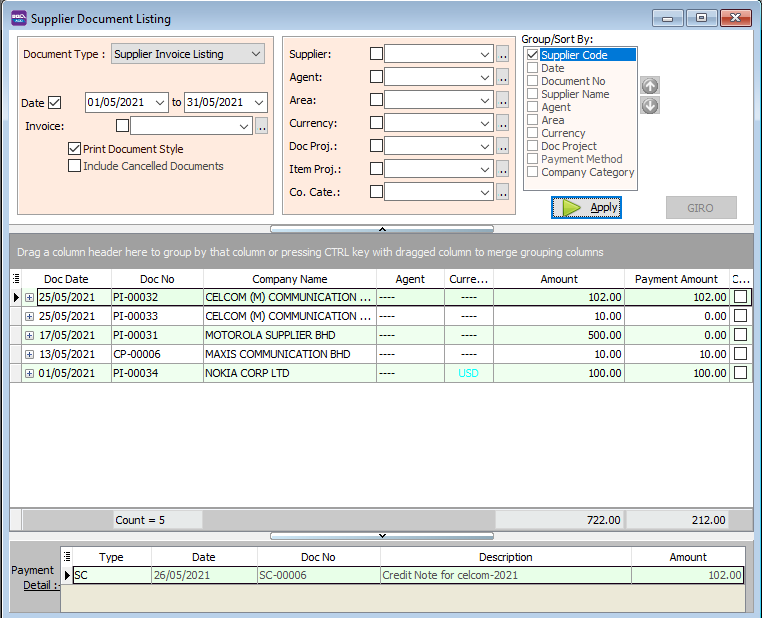Image resolution: width=762 pixels, height=618 pixels.
Task: Click the Apply button
Action: coord(587,207)
